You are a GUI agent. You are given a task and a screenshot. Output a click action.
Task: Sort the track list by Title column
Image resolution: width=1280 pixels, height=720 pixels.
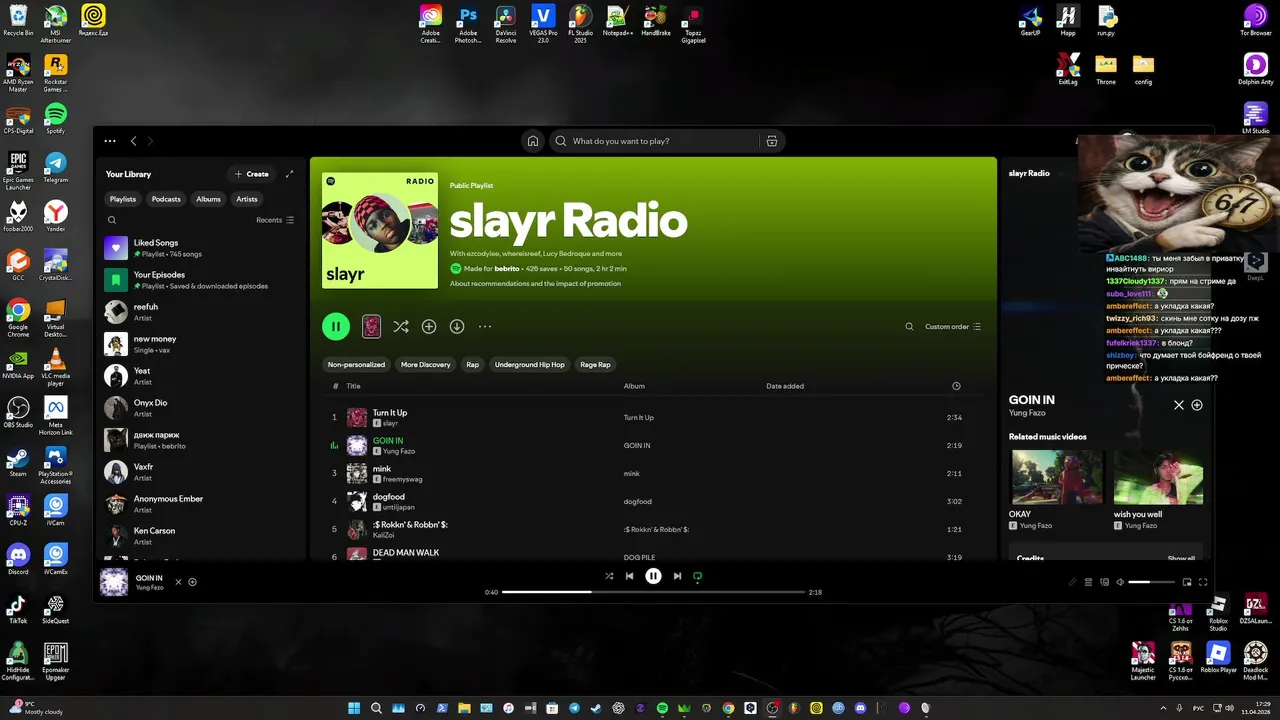pyautogui.click(x=353, y=386)
